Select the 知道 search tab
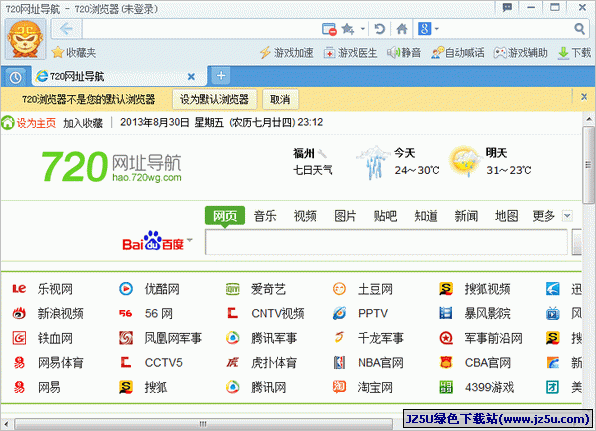Screen dimensions: 596x431 (x=426, y=216)
